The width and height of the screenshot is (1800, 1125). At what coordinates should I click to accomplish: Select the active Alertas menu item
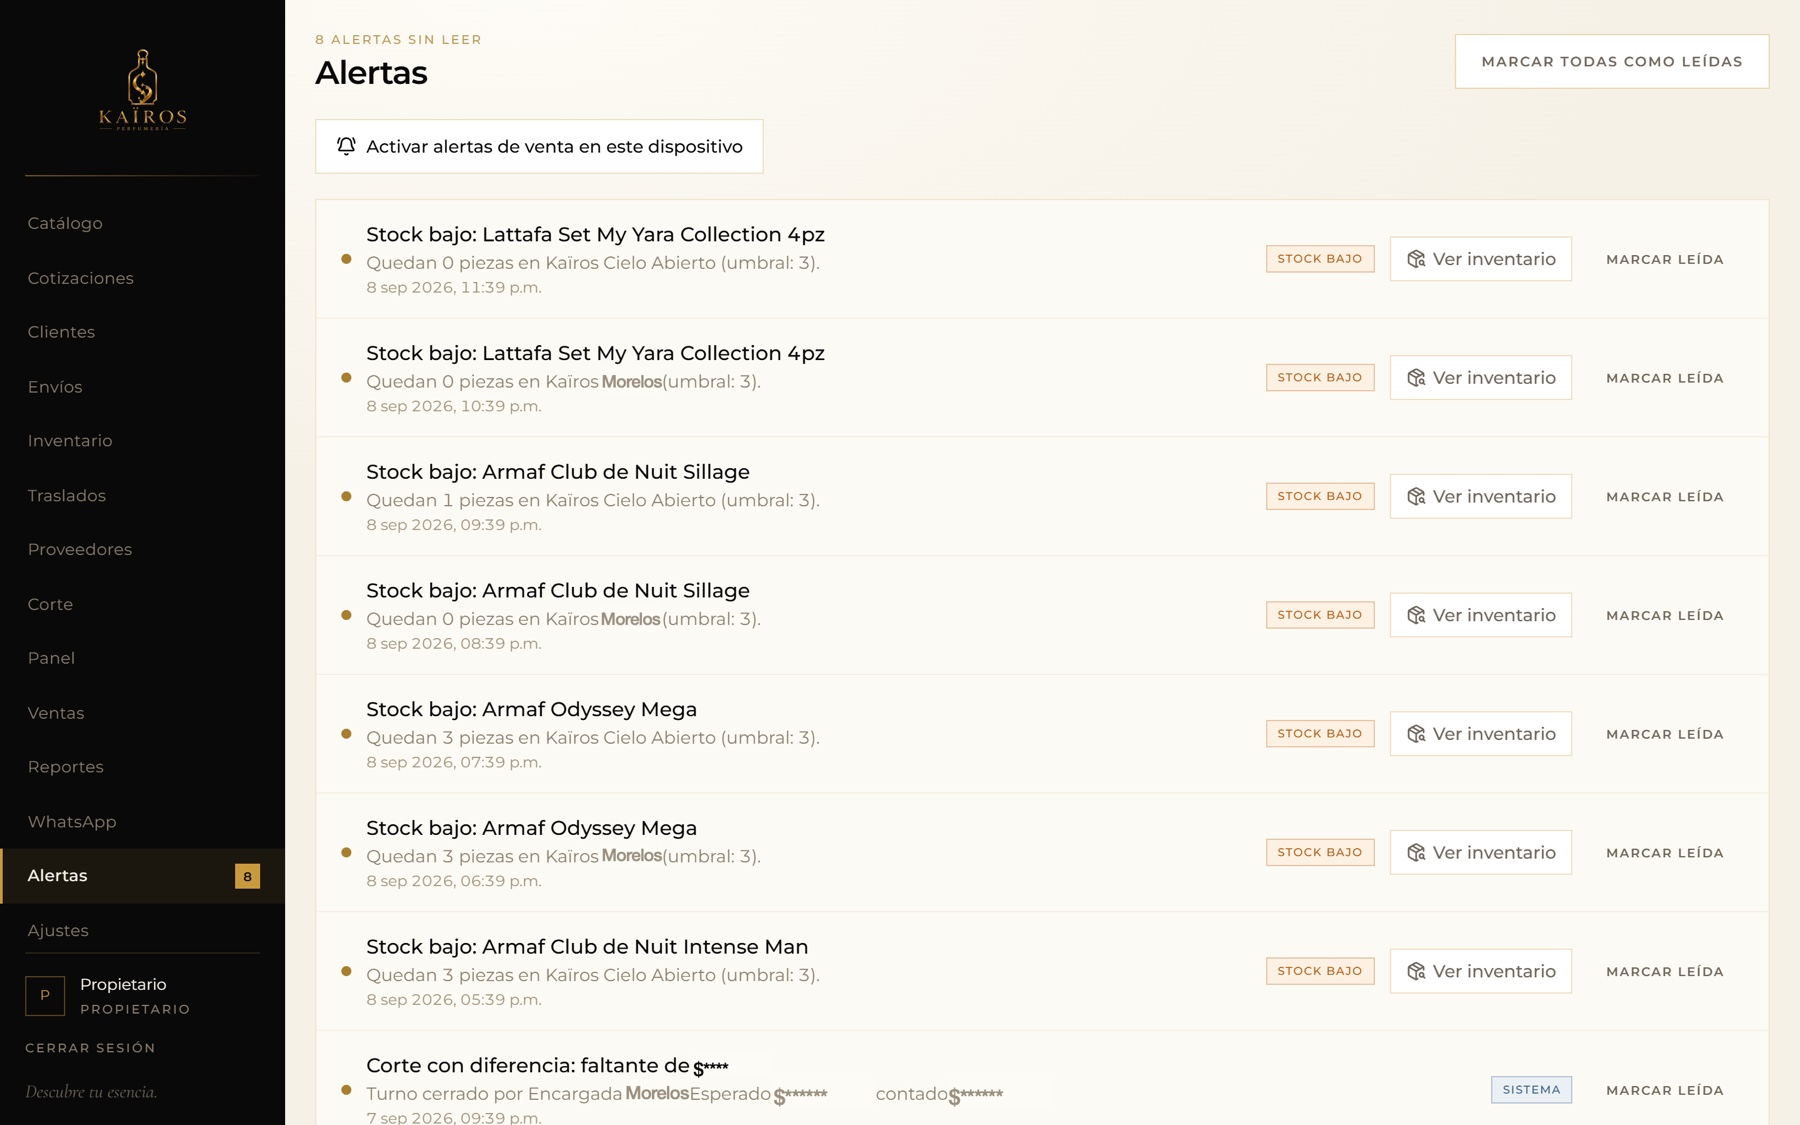pyautogui.click(x=143, y=876)
